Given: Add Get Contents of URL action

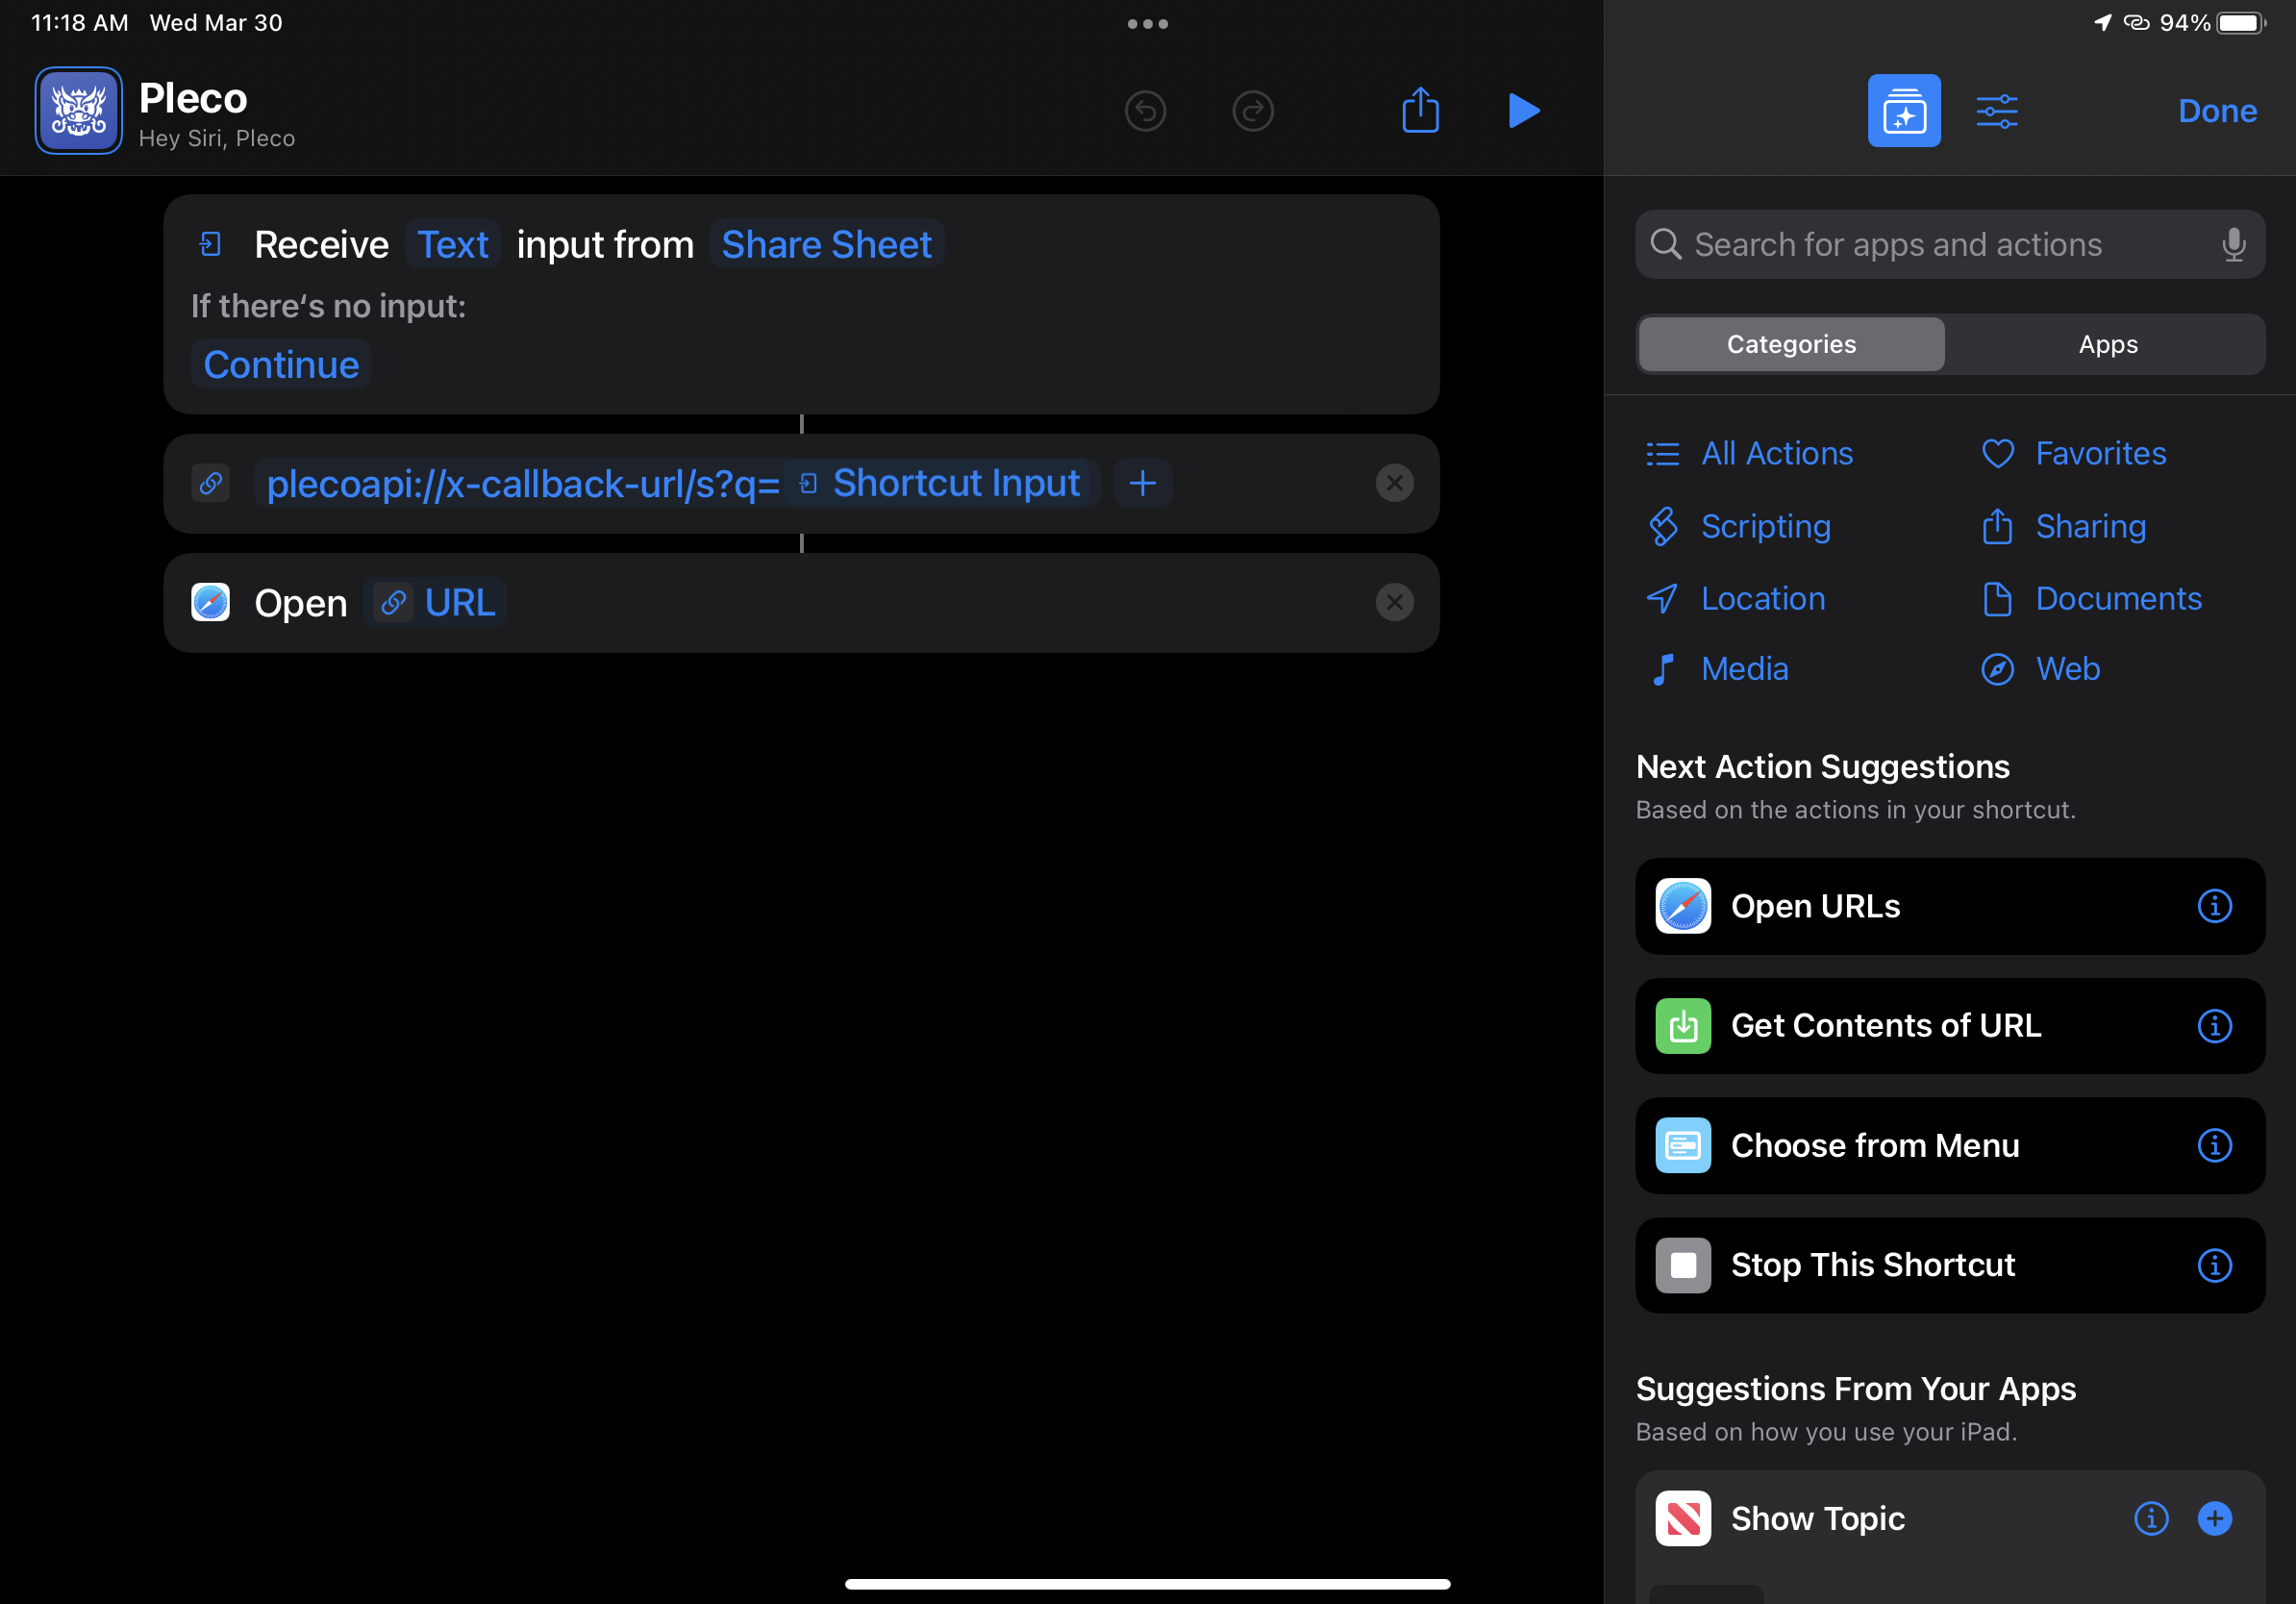Looking at the screenshot, I should tap(1950, 1026).
